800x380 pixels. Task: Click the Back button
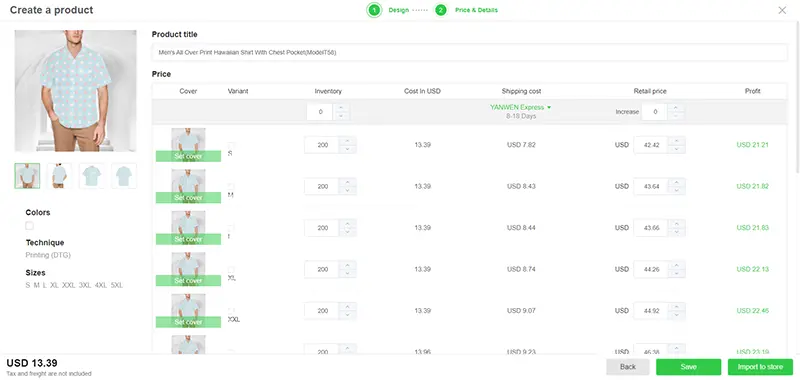click(x=628, y=367)
